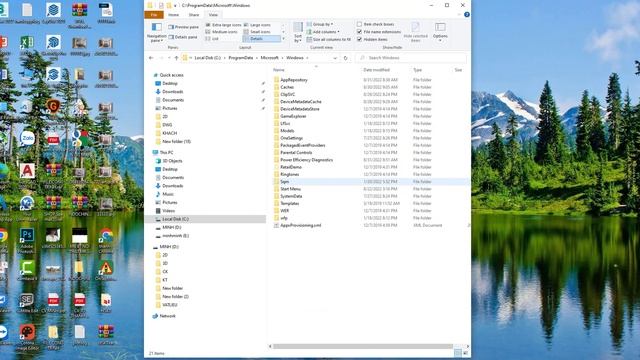Open Excel shortcut on the desktop
Image resolution: width=640 pixels, height=360 pixels.
pyautogui.click(x=27, y=46)
